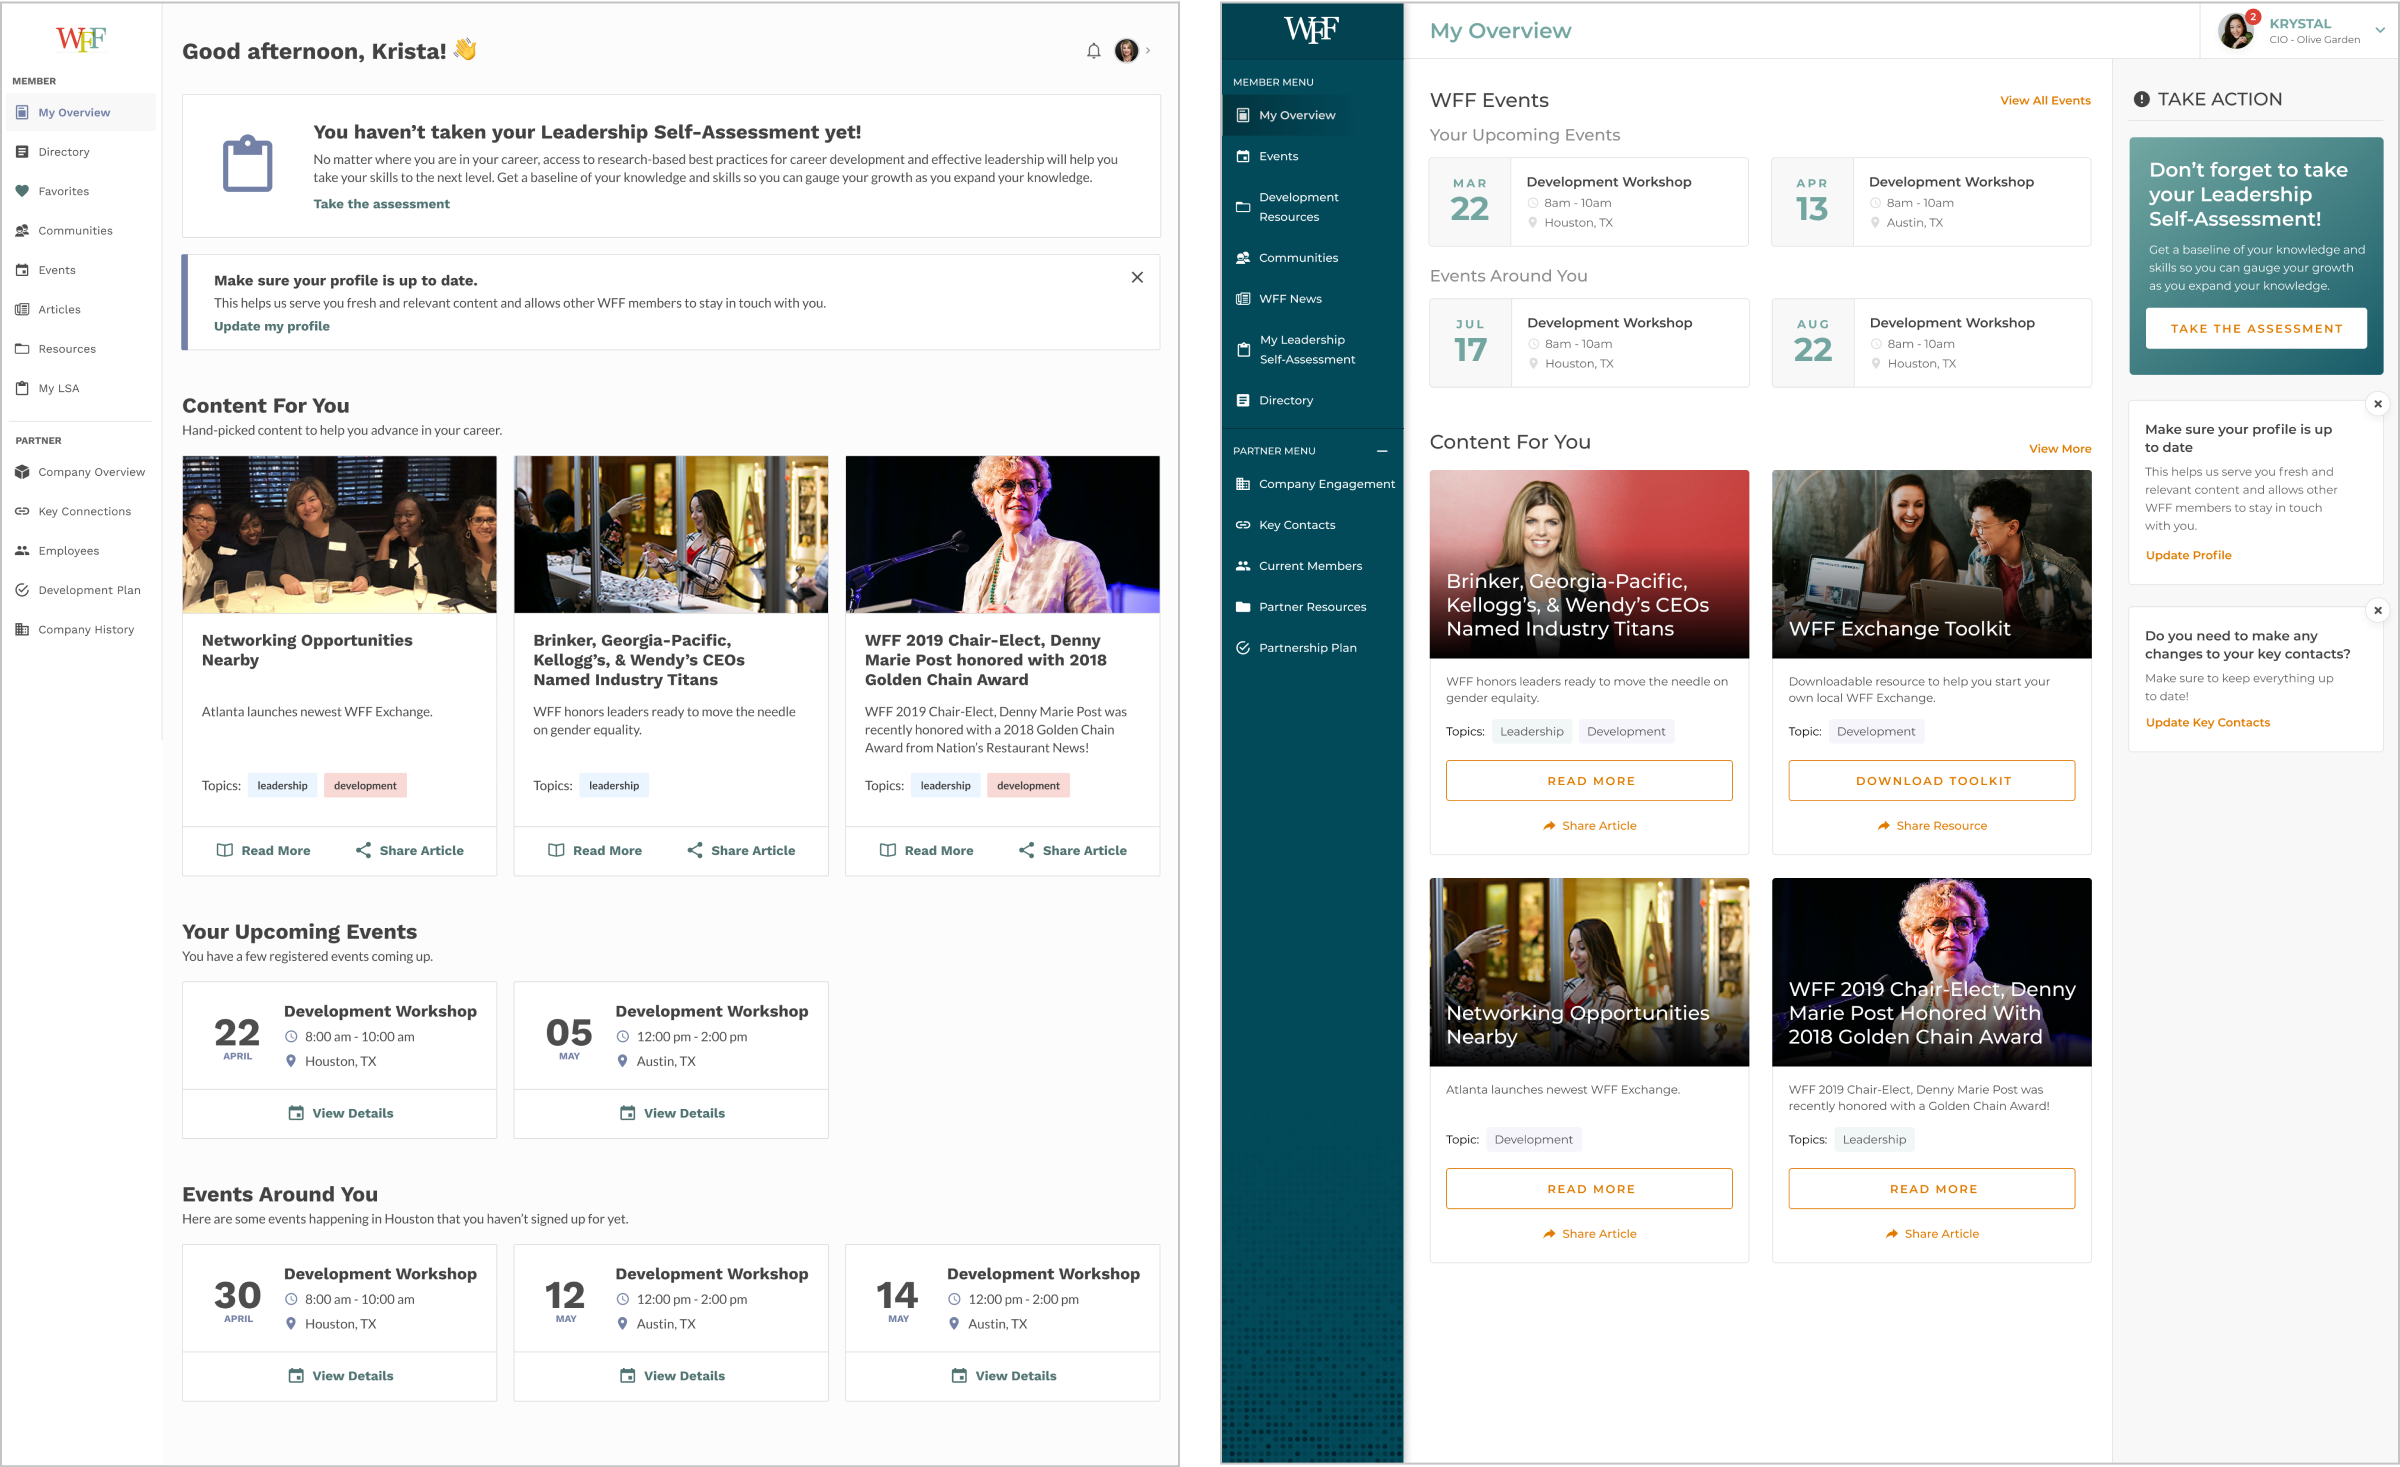Viewport: 2400px width, 1467px height.
Task: Click the white WFF logo in the teal sidebar
Action: coord(1311,30)
